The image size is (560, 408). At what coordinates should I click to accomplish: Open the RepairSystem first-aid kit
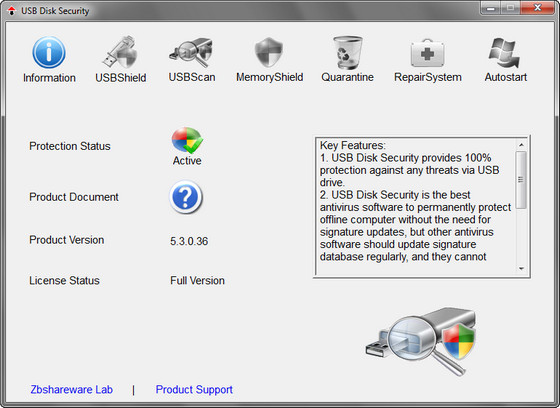(x=428, y=53)
